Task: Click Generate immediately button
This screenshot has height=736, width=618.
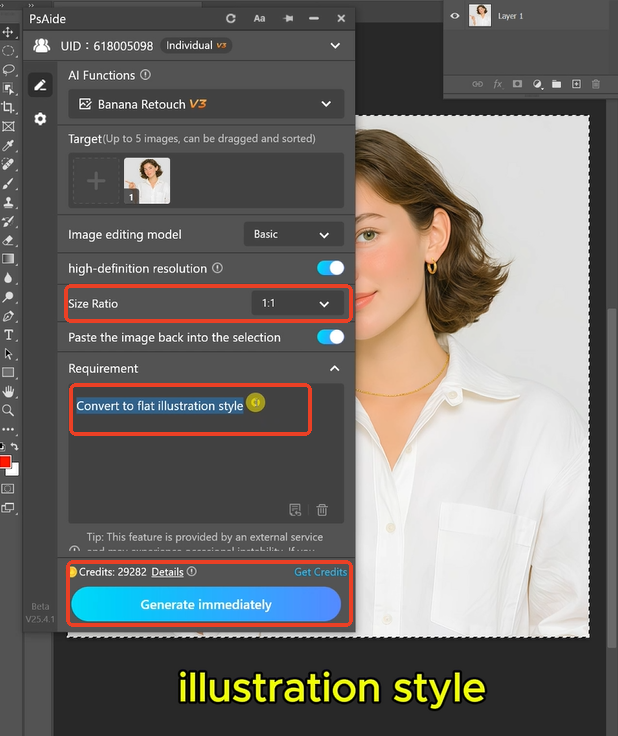Action: click(x=206, y=605)
